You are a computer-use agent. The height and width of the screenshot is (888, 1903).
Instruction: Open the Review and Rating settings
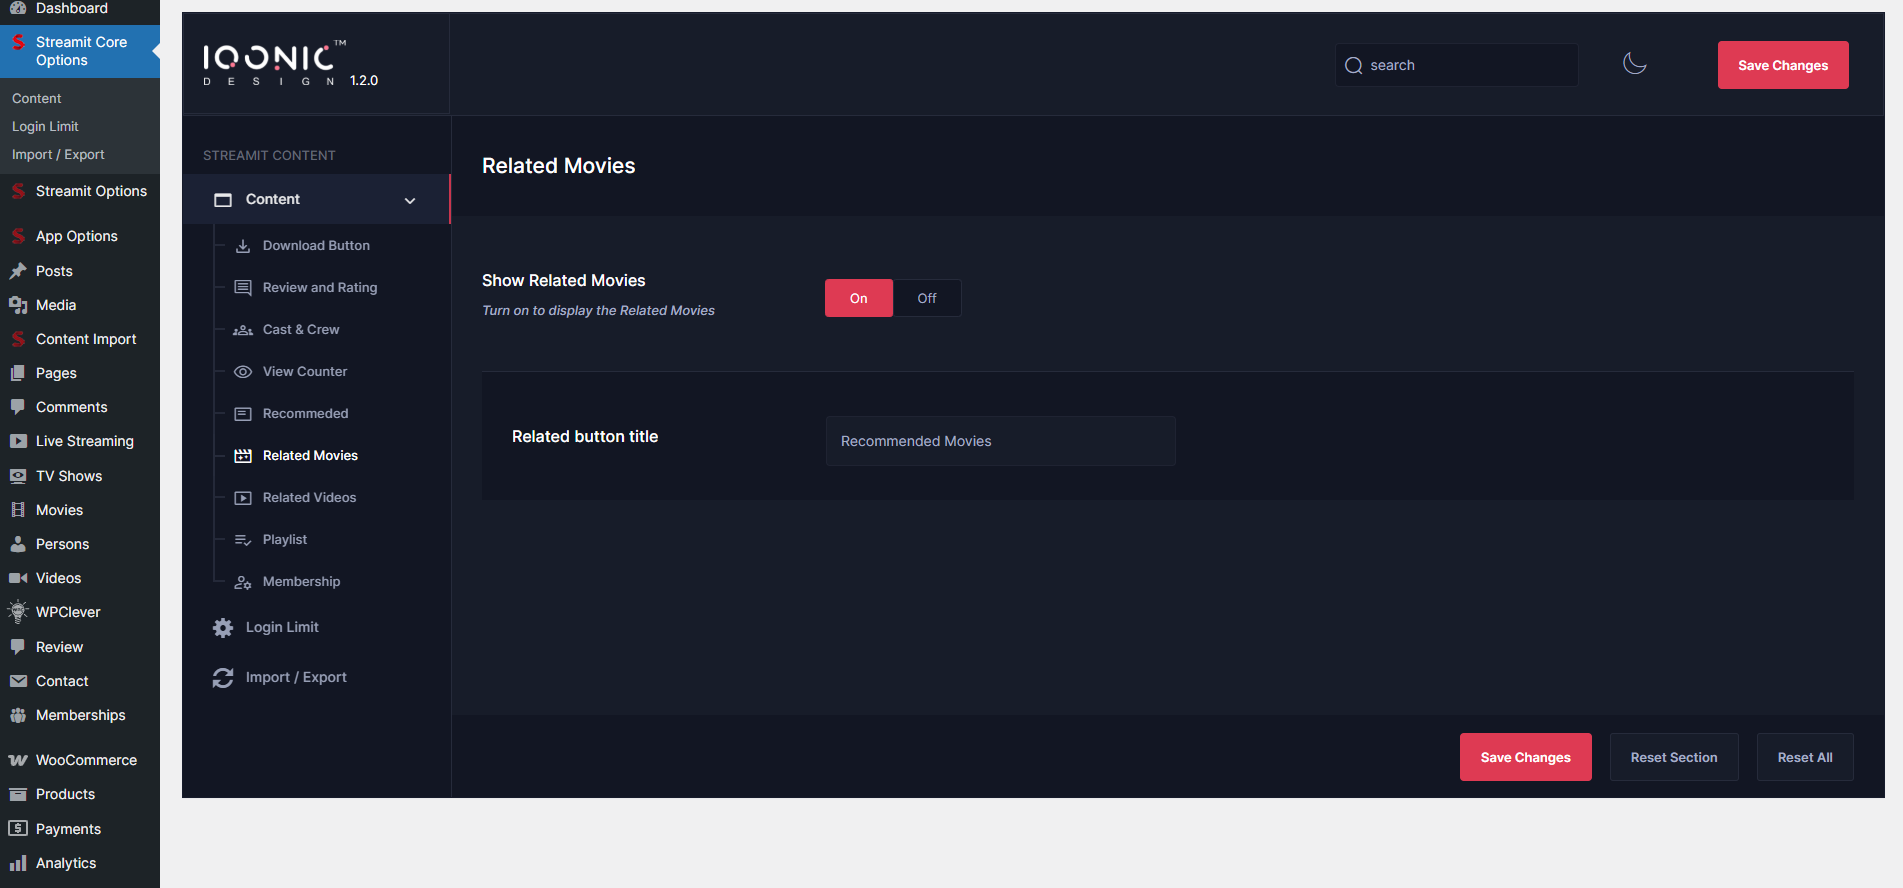pyautogui.click(x=319, y=288)
